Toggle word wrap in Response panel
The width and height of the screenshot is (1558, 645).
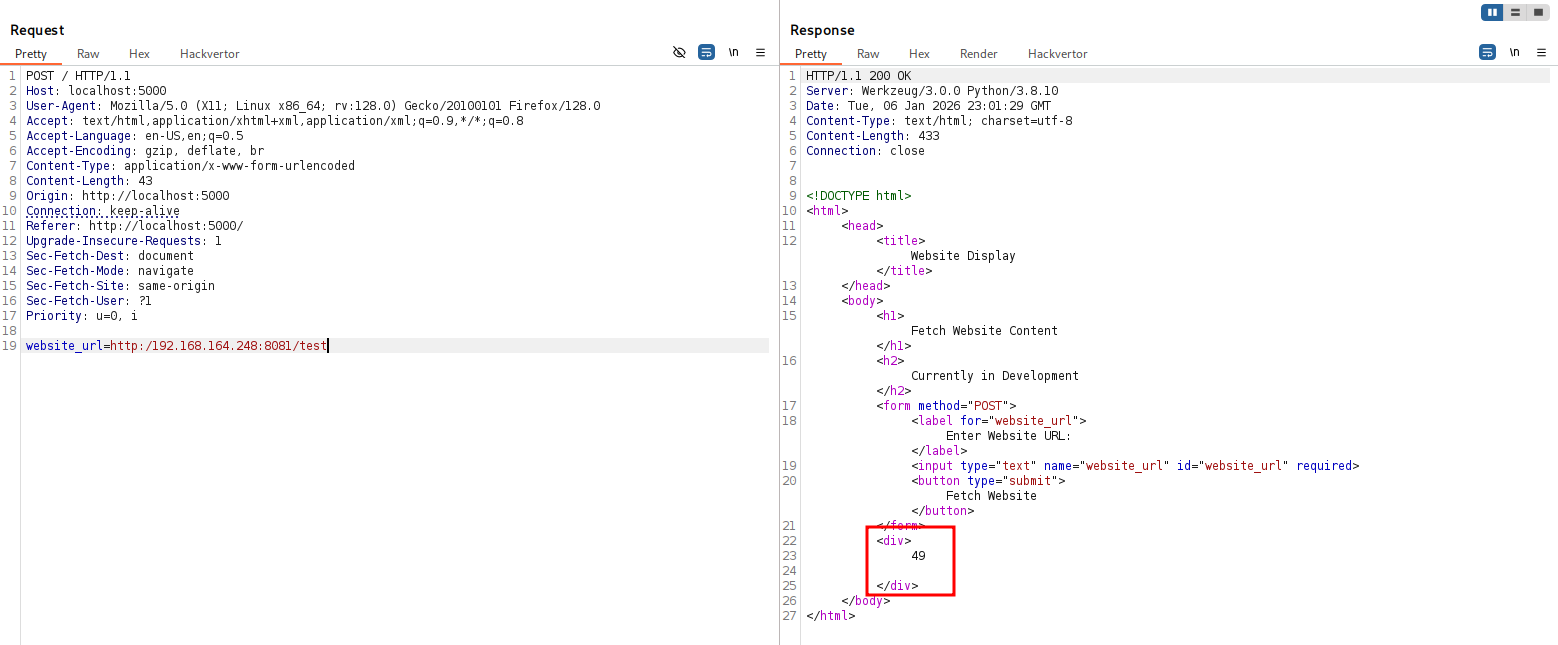pyautogui.click(x=1487, y=52)
